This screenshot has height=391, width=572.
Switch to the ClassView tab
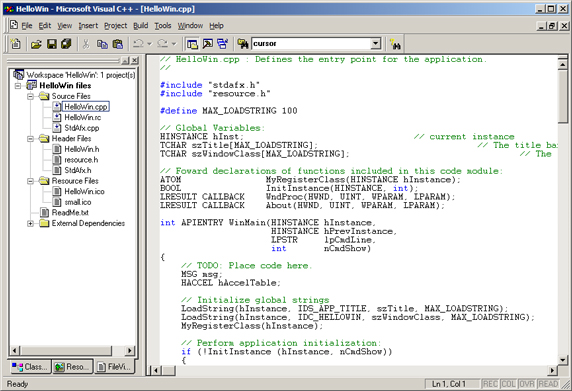[x=30, y=367]
